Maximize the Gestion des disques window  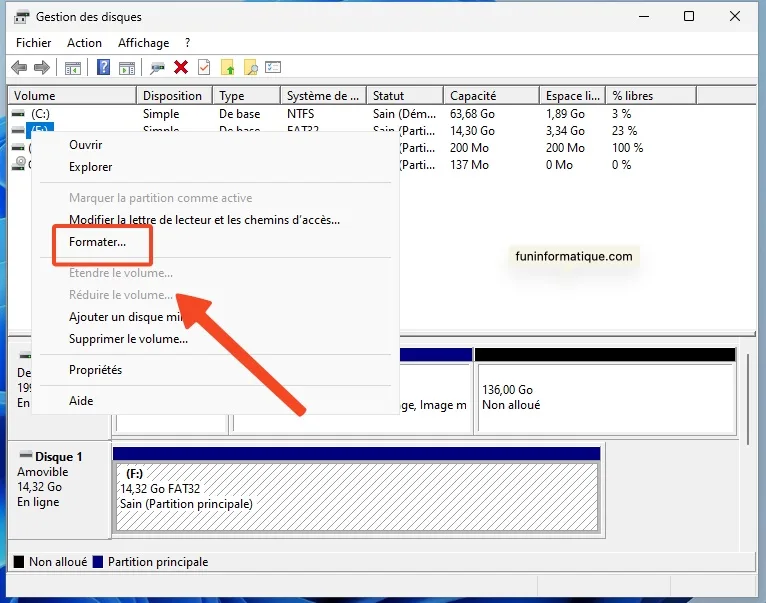(x=689, y=17)
